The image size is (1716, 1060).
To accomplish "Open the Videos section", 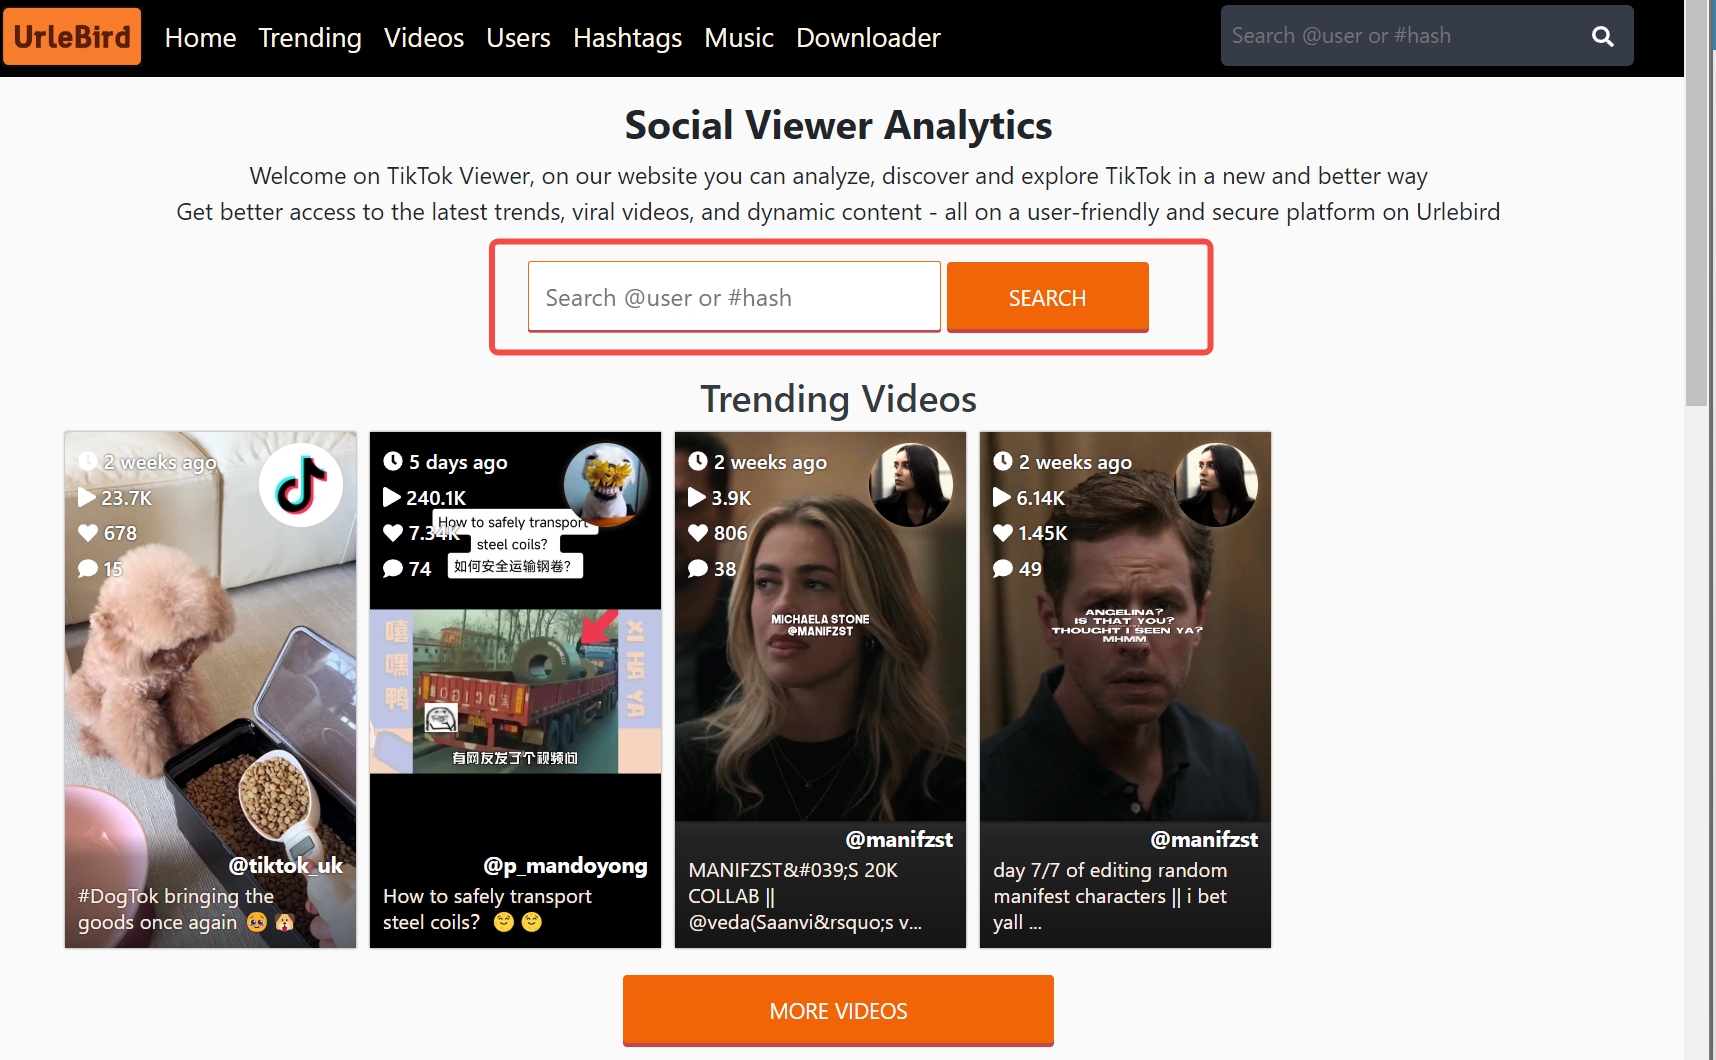I will [x=424, y=38].
